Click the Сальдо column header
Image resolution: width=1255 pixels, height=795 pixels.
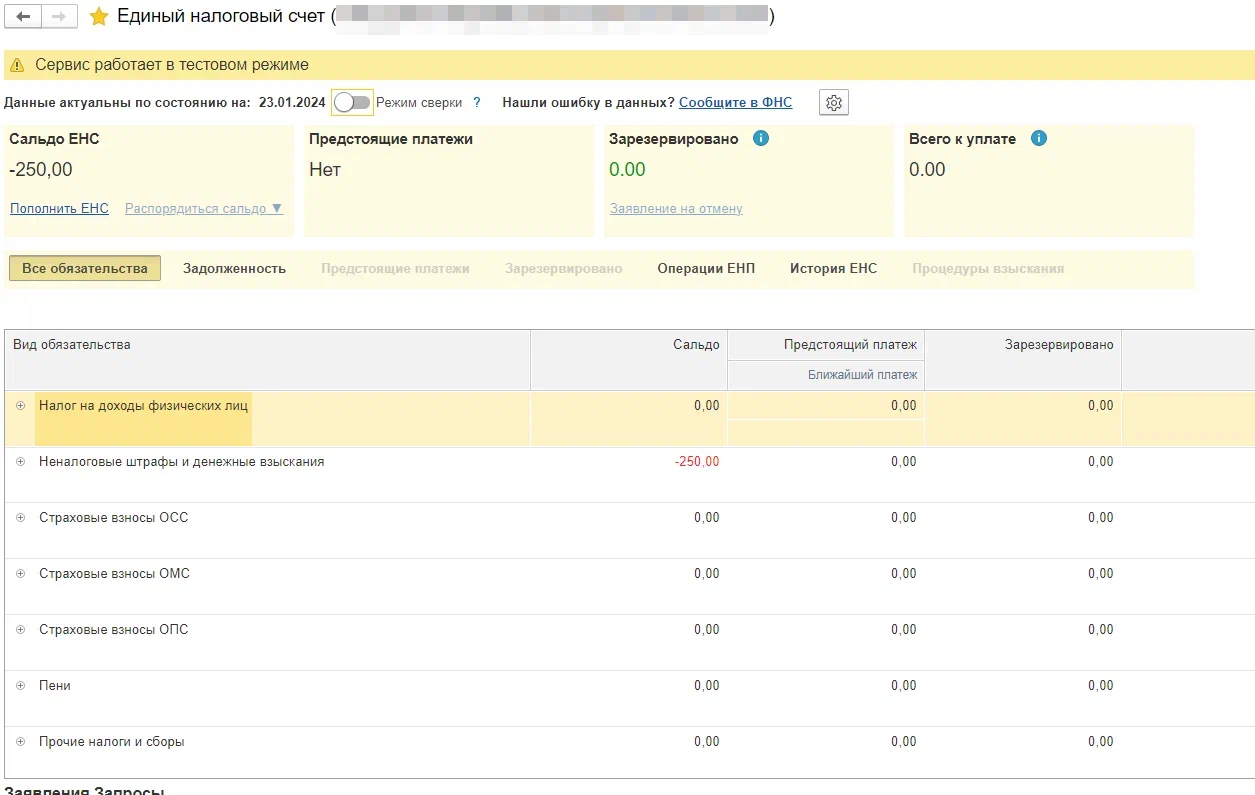click(x=696, y=345)
